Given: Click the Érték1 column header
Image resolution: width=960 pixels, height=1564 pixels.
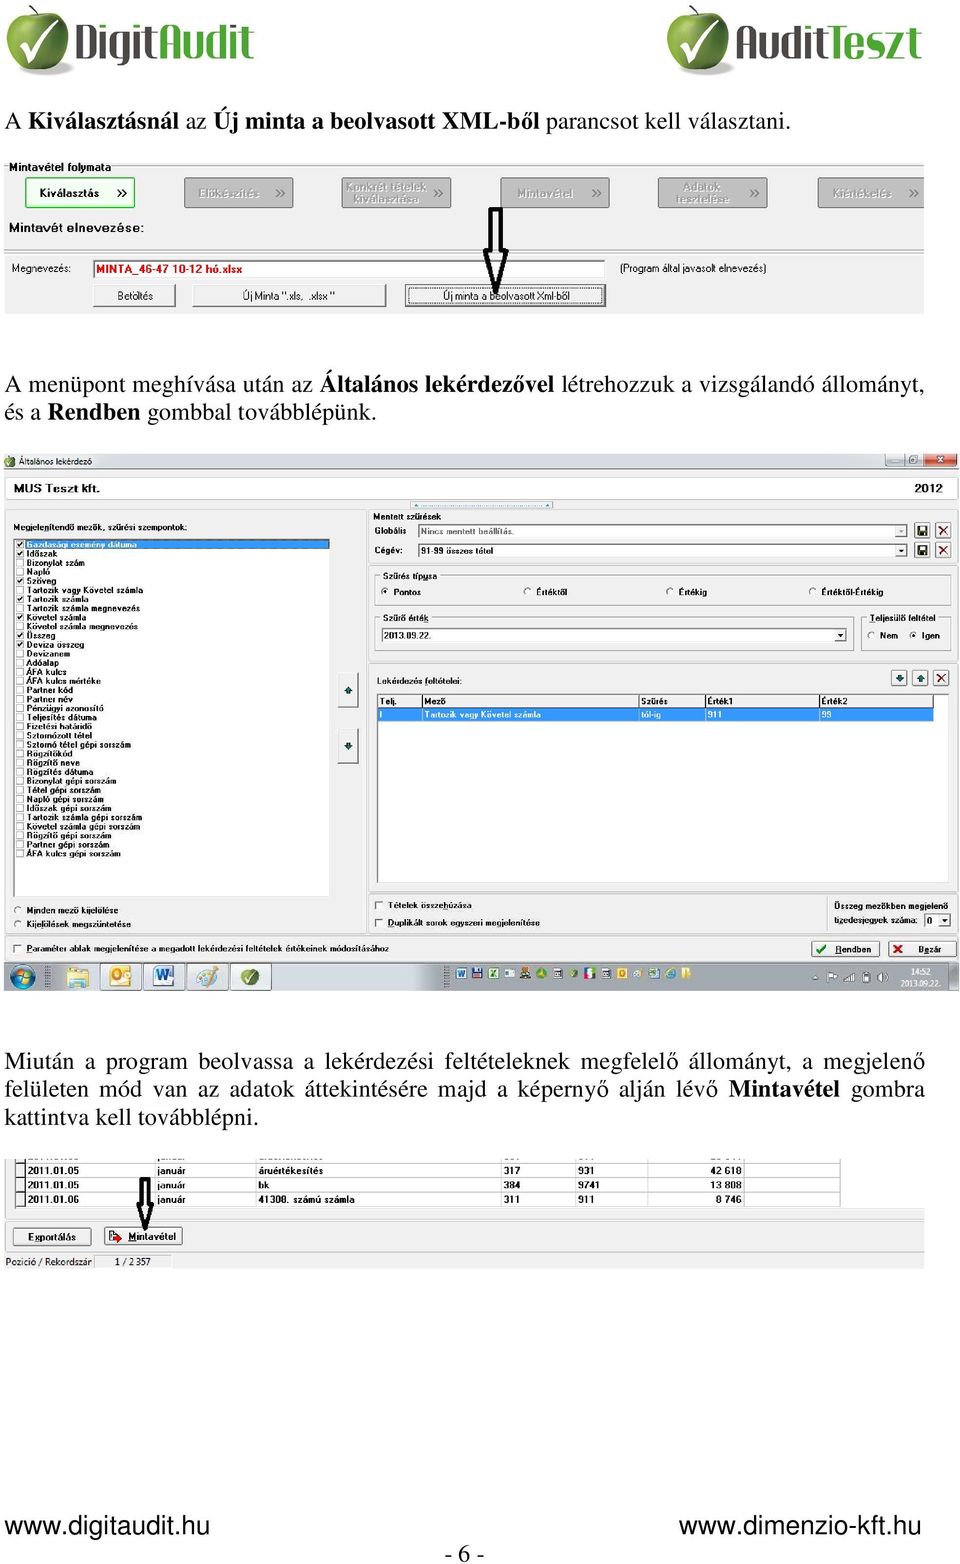Looking at the screenshot, I should click(x=762, y=702).
